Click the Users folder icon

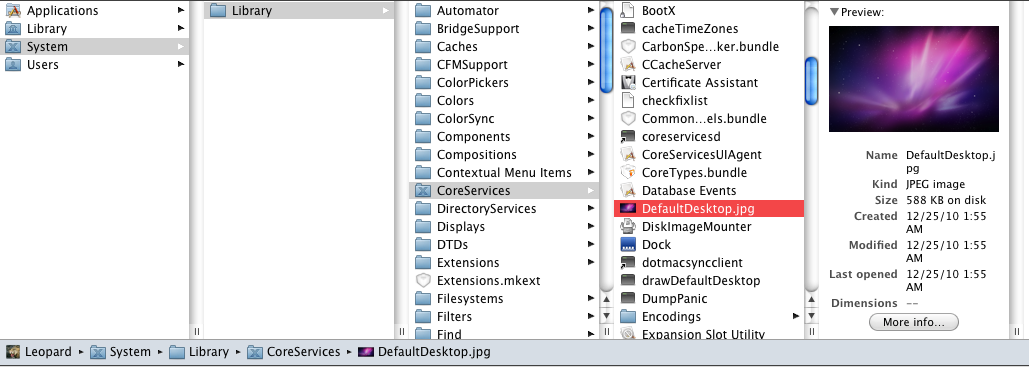coord(13,64)
